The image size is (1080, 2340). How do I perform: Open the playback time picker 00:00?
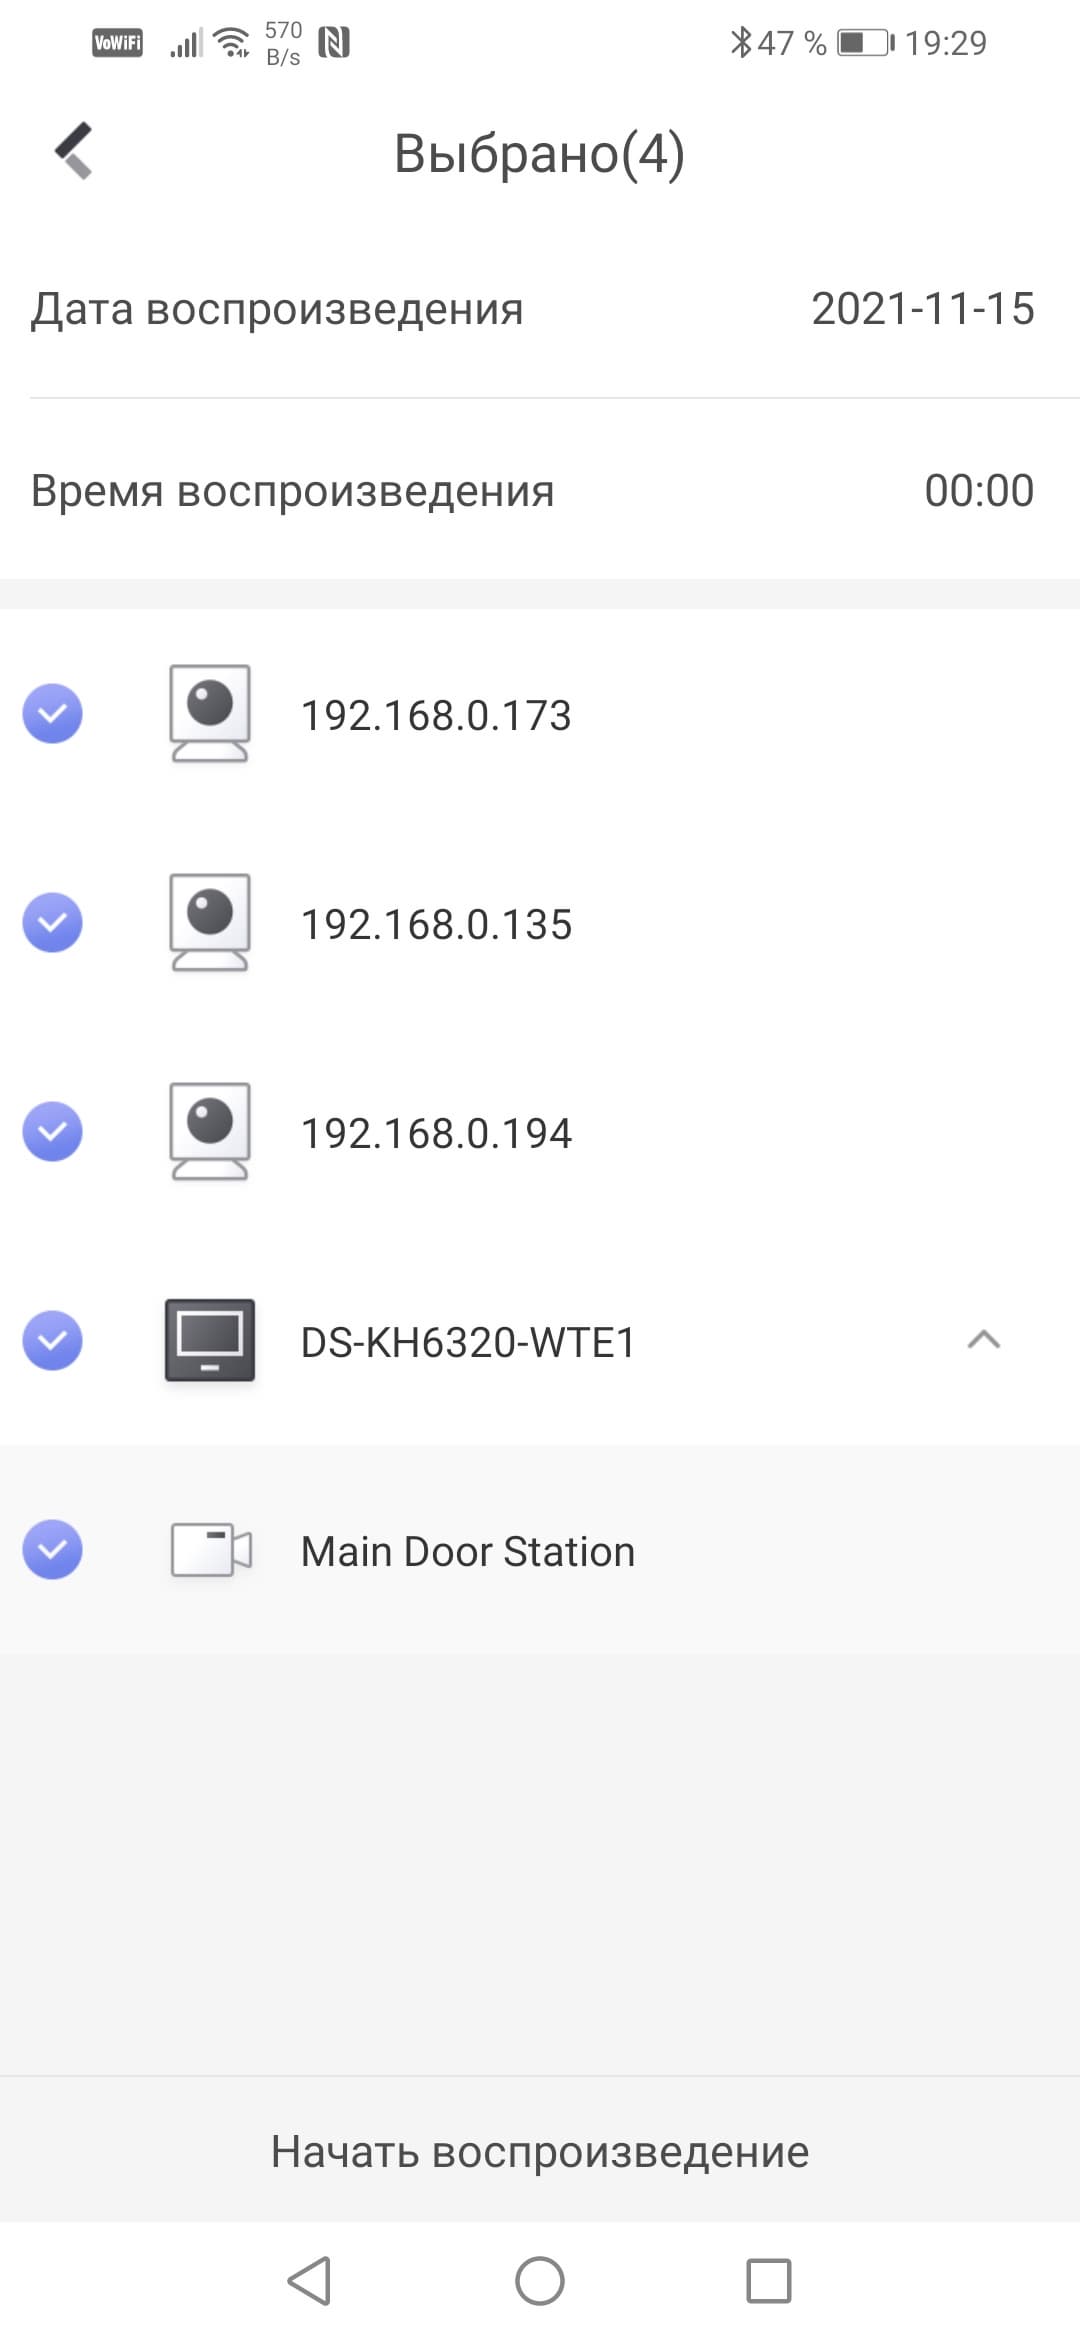pos(978,491)
